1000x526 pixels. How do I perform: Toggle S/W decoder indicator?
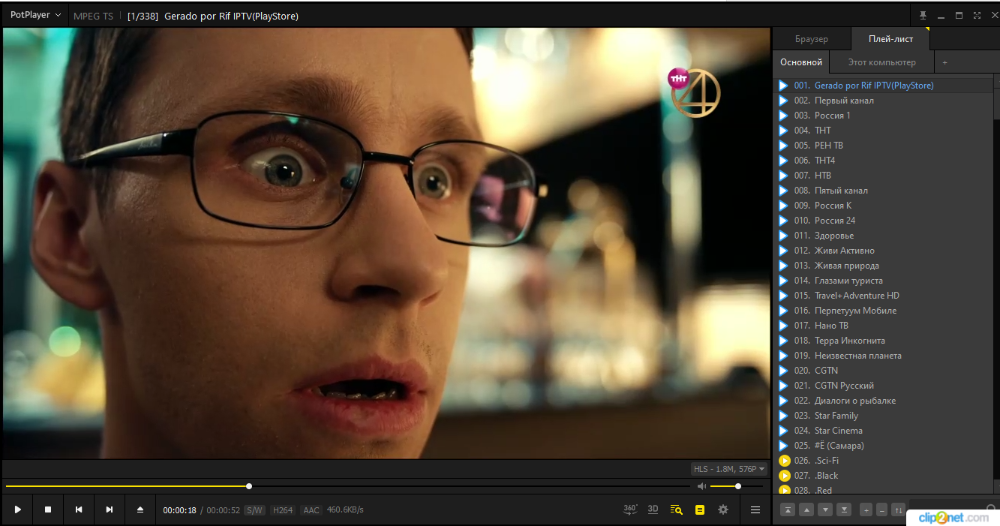tap(254, 509)
